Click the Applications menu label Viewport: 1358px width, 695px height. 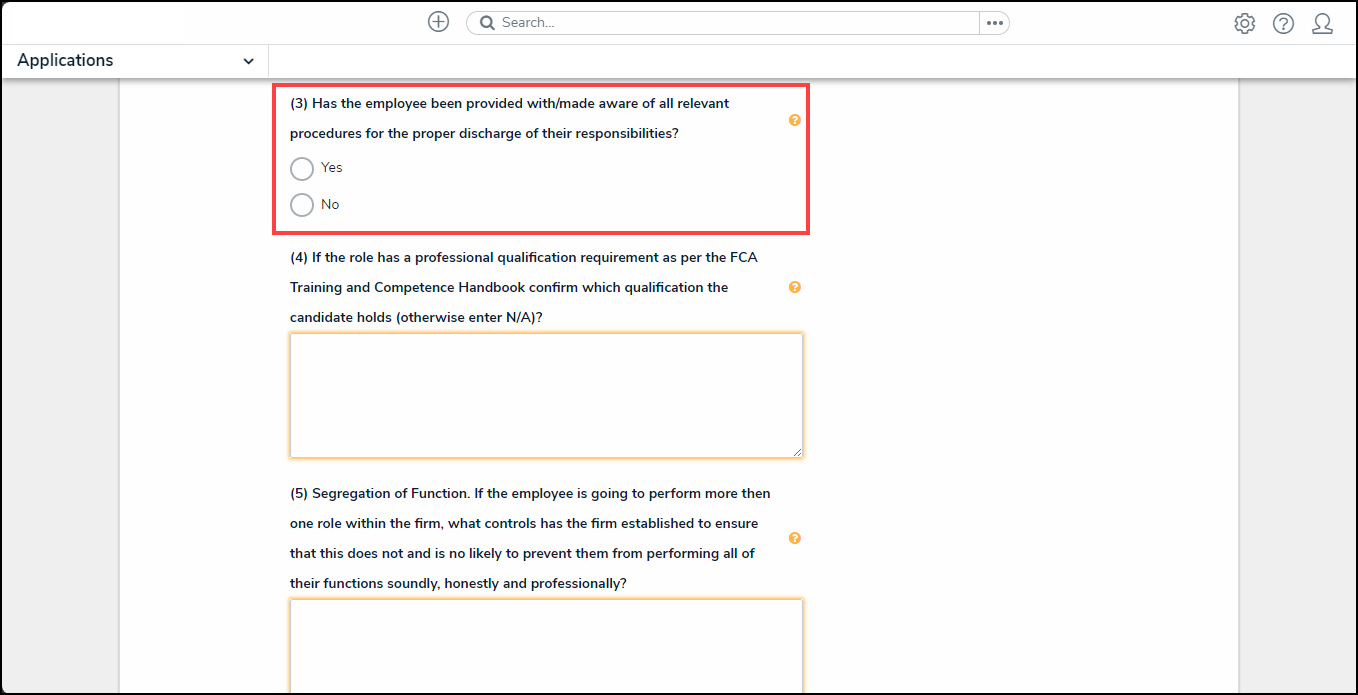point(66,61)
